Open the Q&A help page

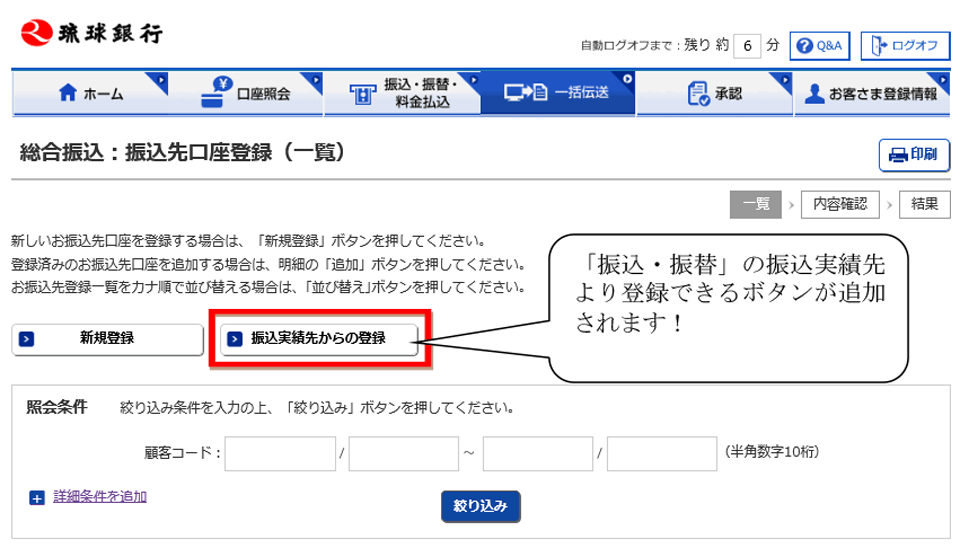(819, 46)
